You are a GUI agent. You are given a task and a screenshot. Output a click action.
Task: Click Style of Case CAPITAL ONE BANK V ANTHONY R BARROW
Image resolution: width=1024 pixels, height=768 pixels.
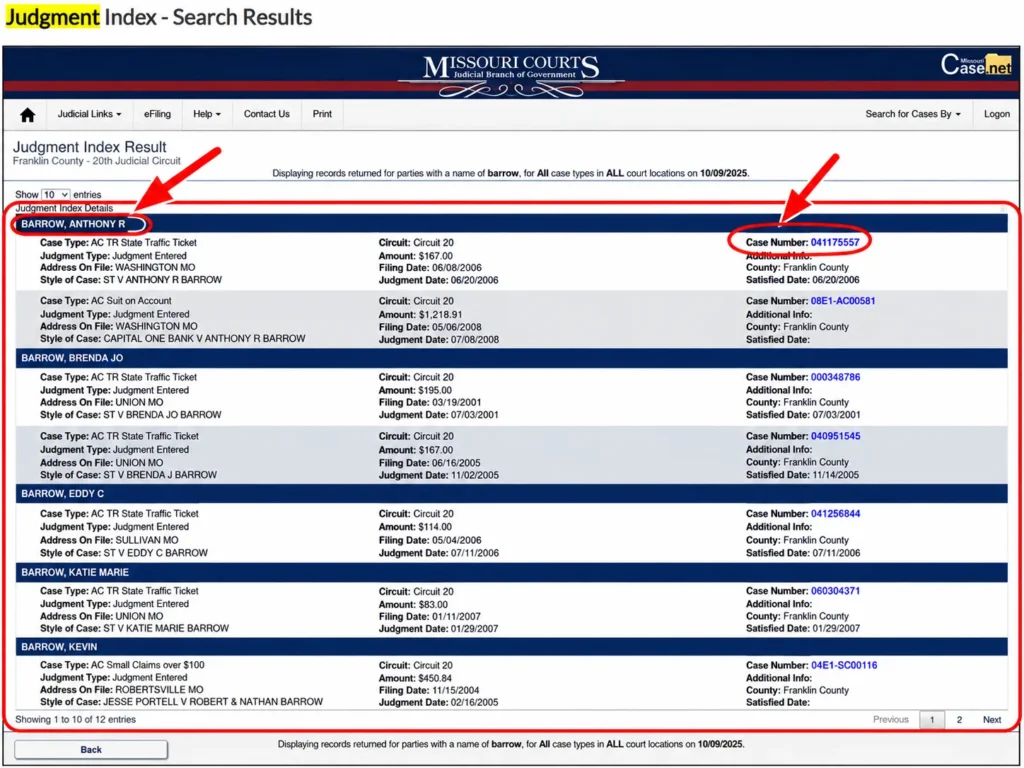tap(172, 339)
